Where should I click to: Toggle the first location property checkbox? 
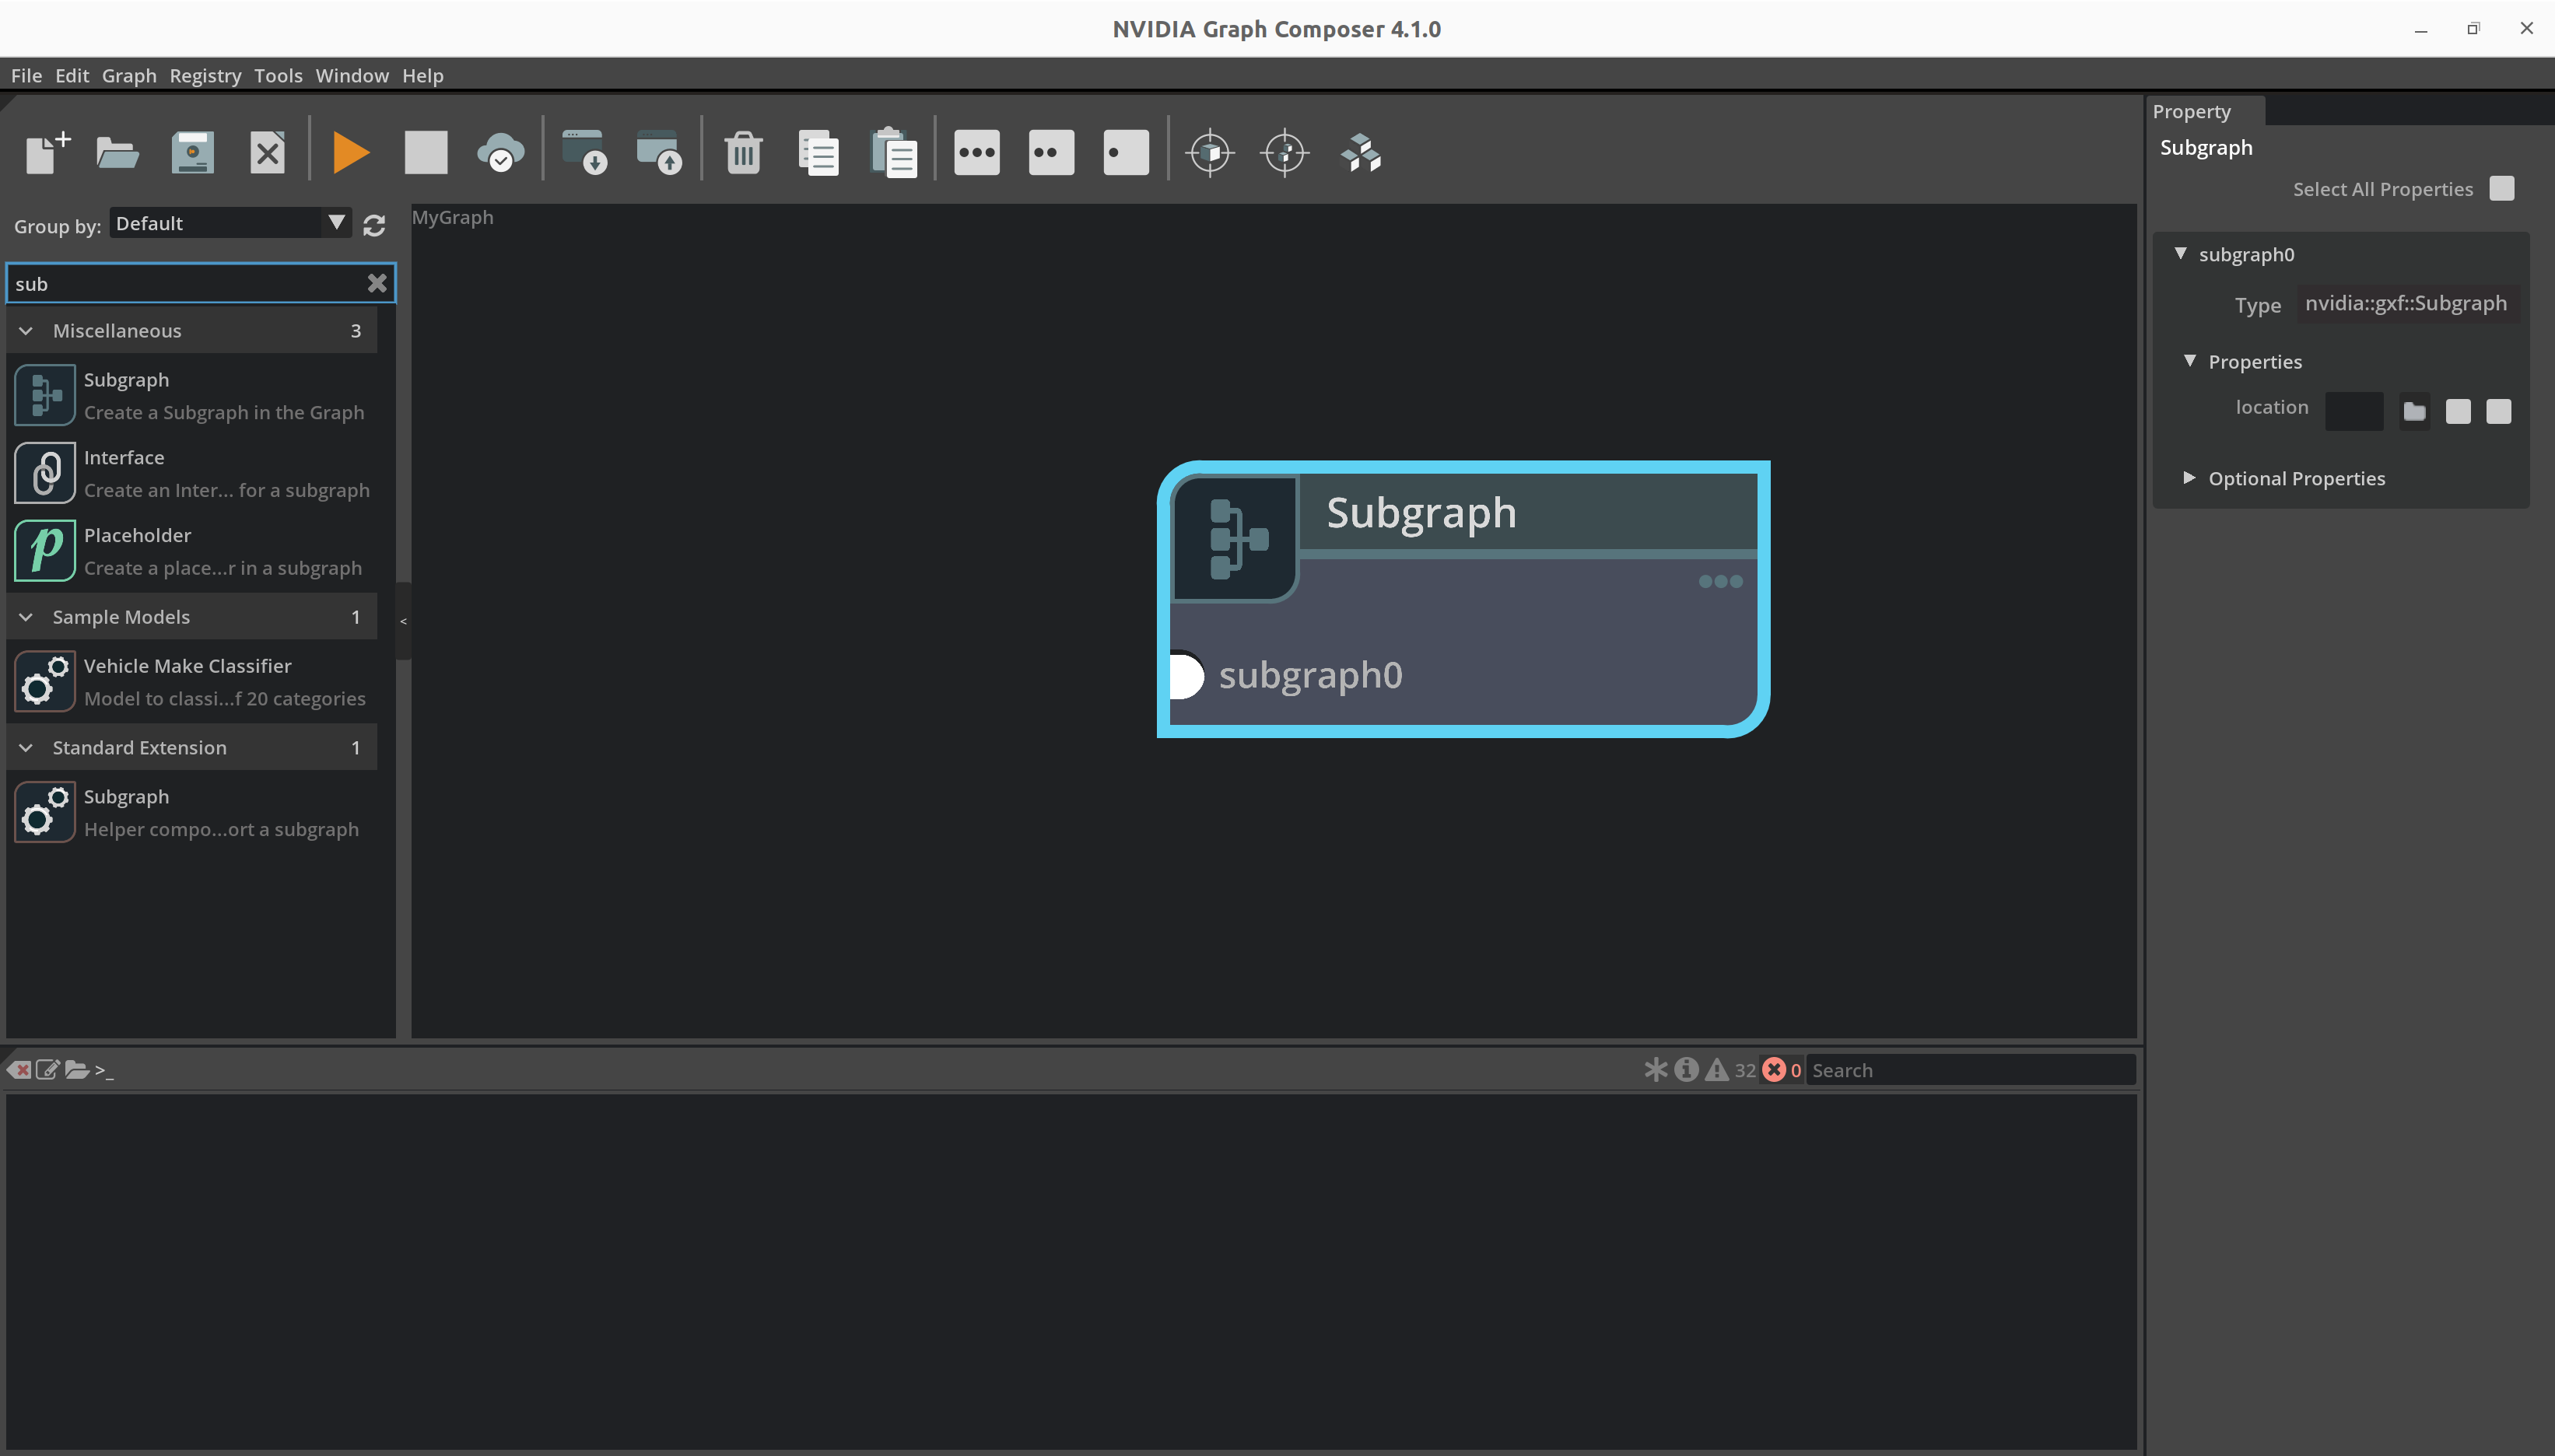[x=2457, y=411]
